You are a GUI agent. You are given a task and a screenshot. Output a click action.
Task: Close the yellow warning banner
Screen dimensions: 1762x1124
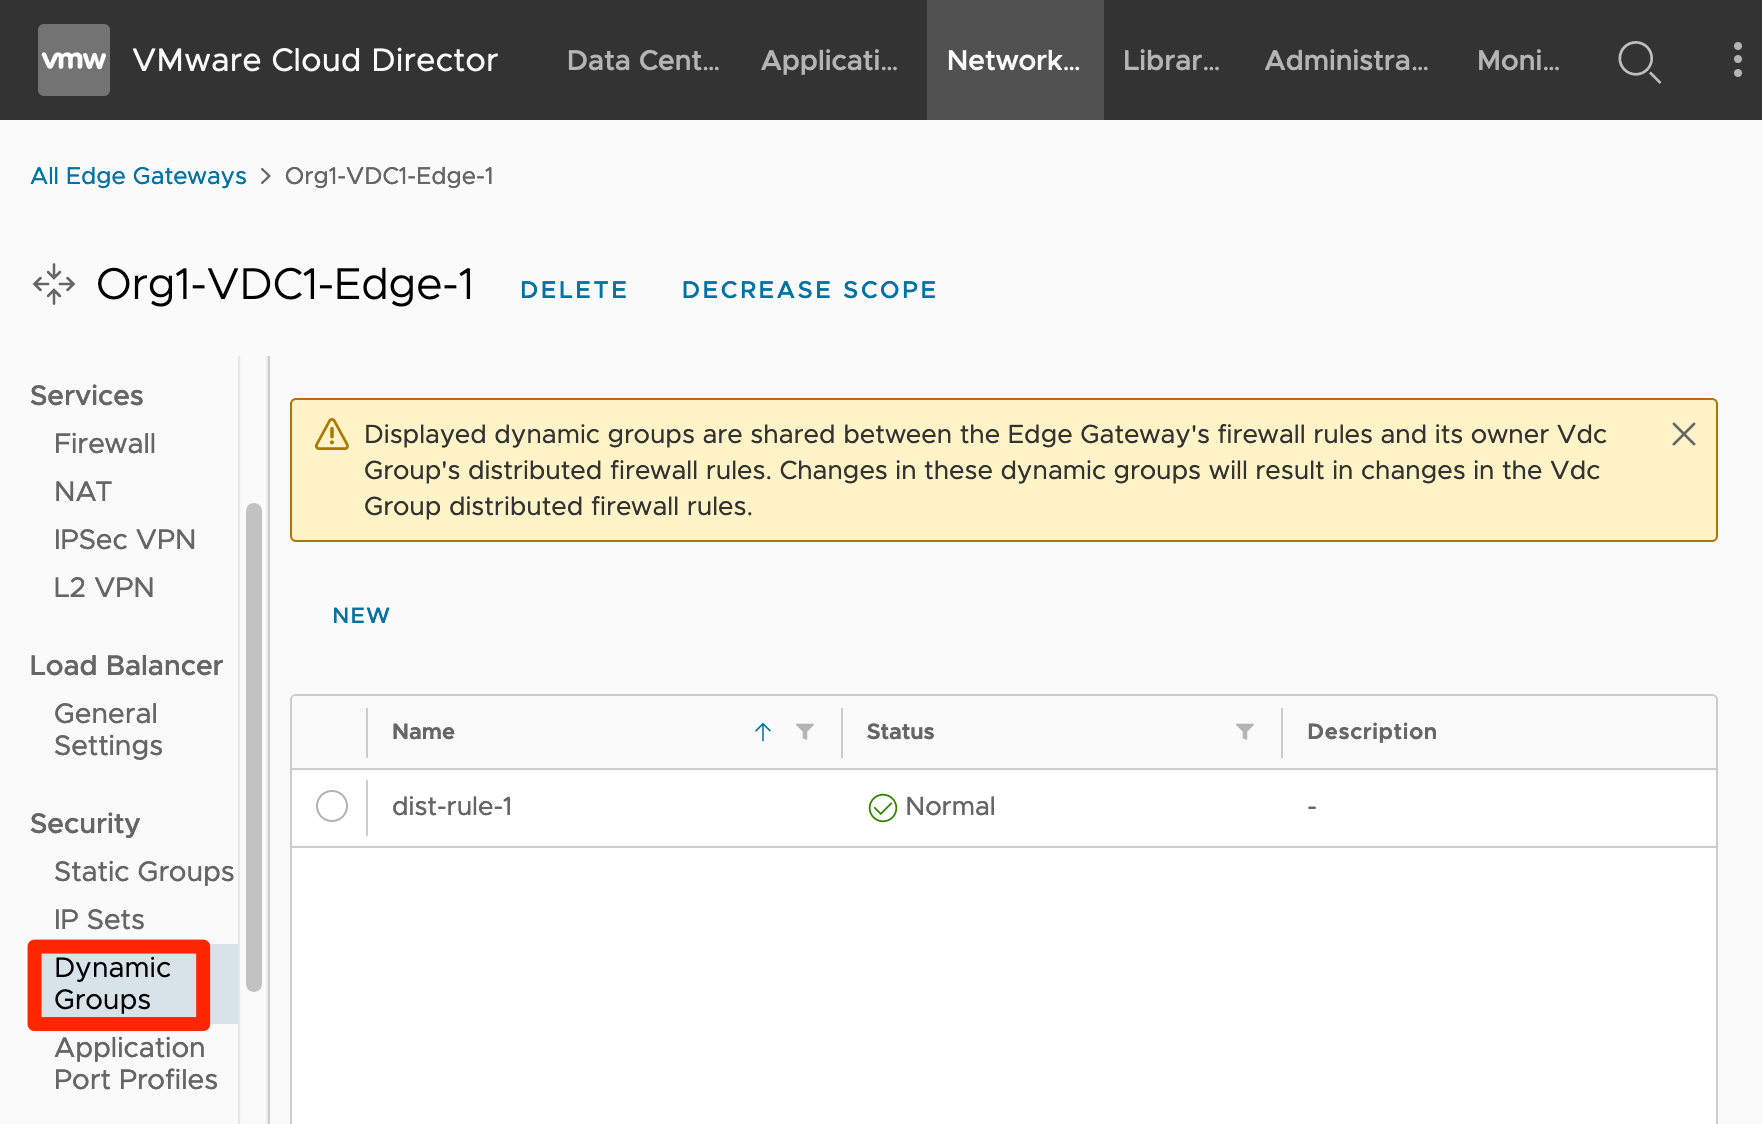1684,434
